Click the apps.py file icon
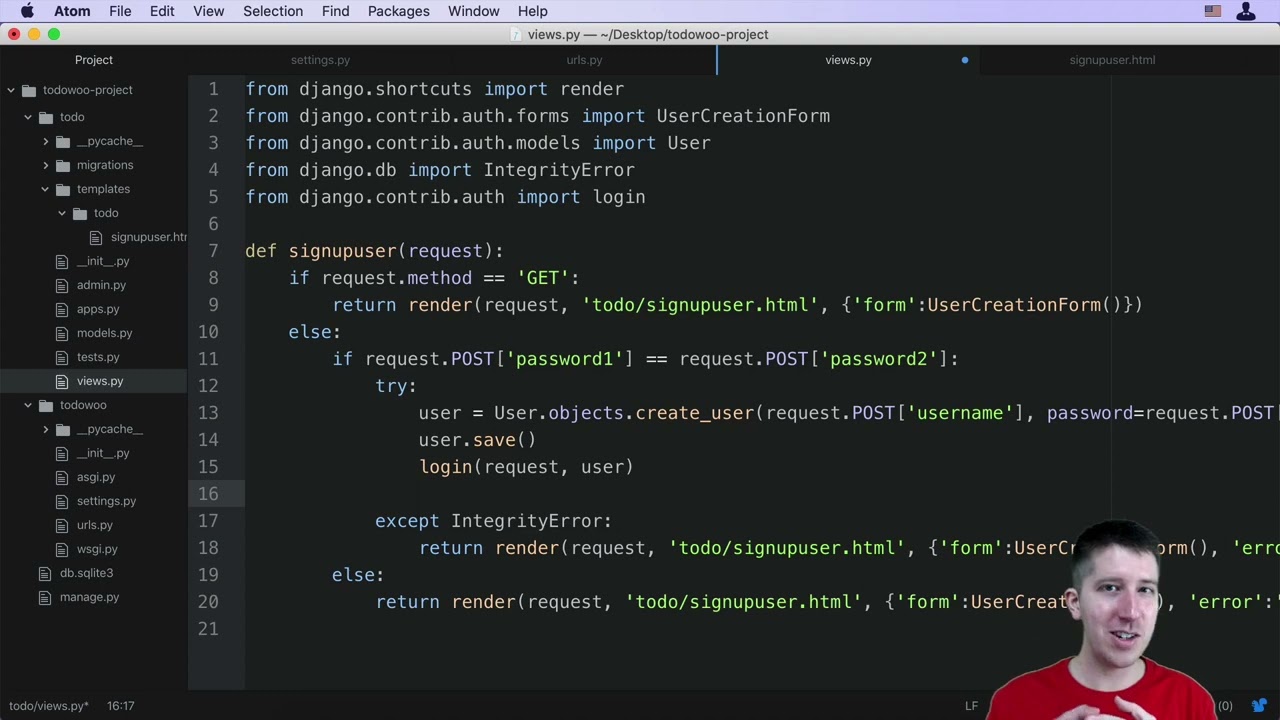This screenshot has height=720, width=1280. (62, 309)
